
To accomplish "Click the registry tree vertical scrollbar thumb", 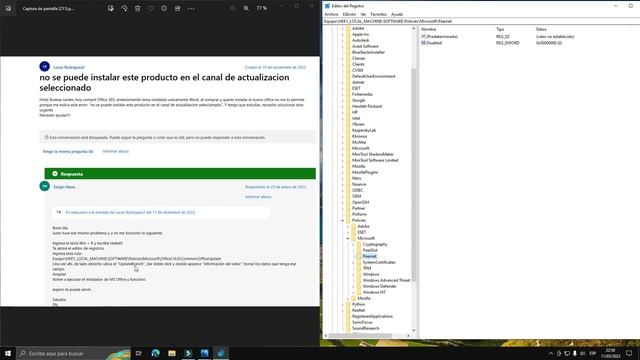I will (x=414, y=175).
